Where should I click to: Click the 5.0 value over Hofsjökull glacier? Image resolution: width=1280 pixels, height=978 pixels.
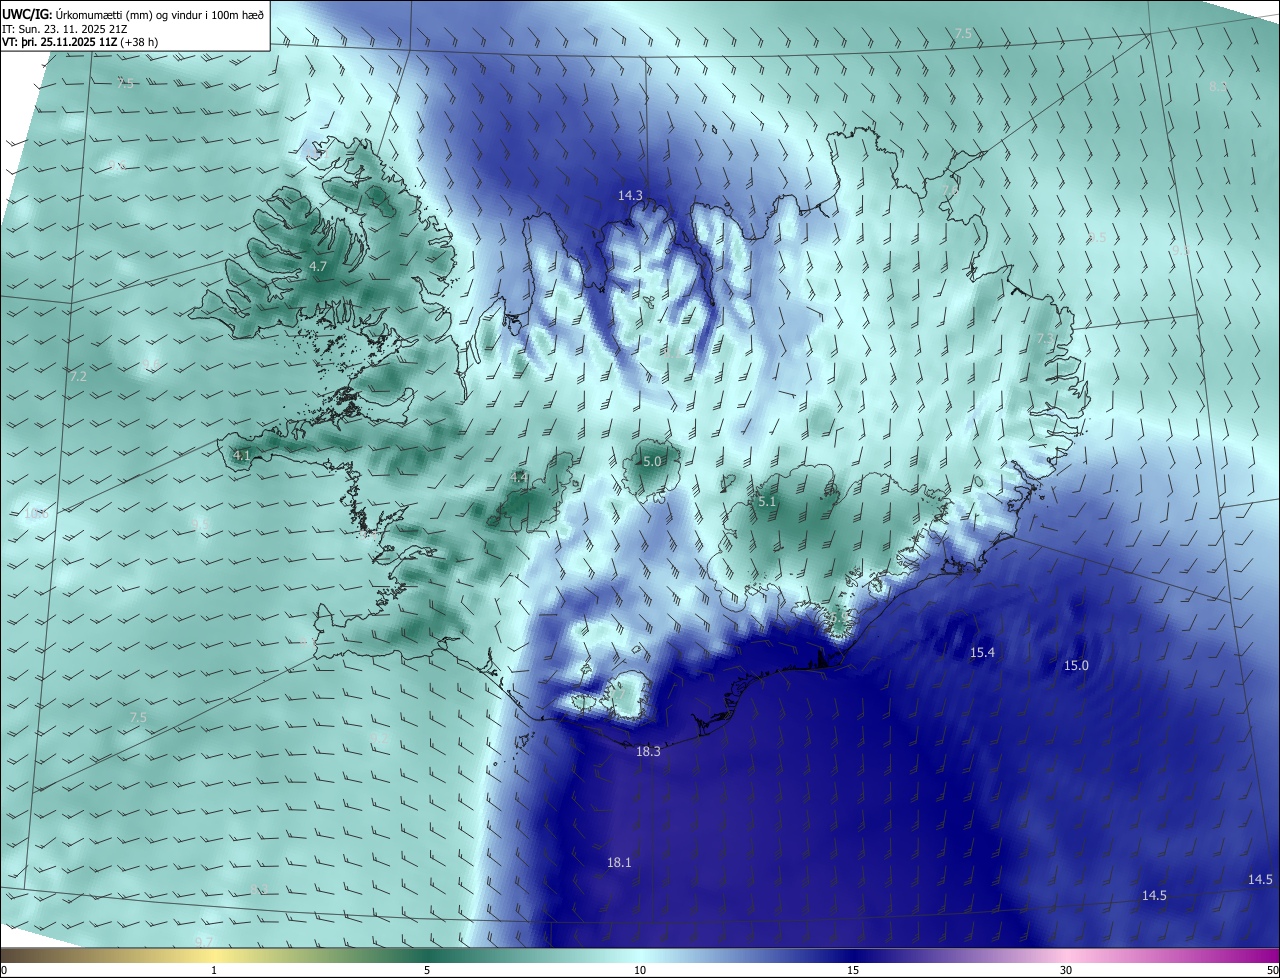[x=652, y=462]
